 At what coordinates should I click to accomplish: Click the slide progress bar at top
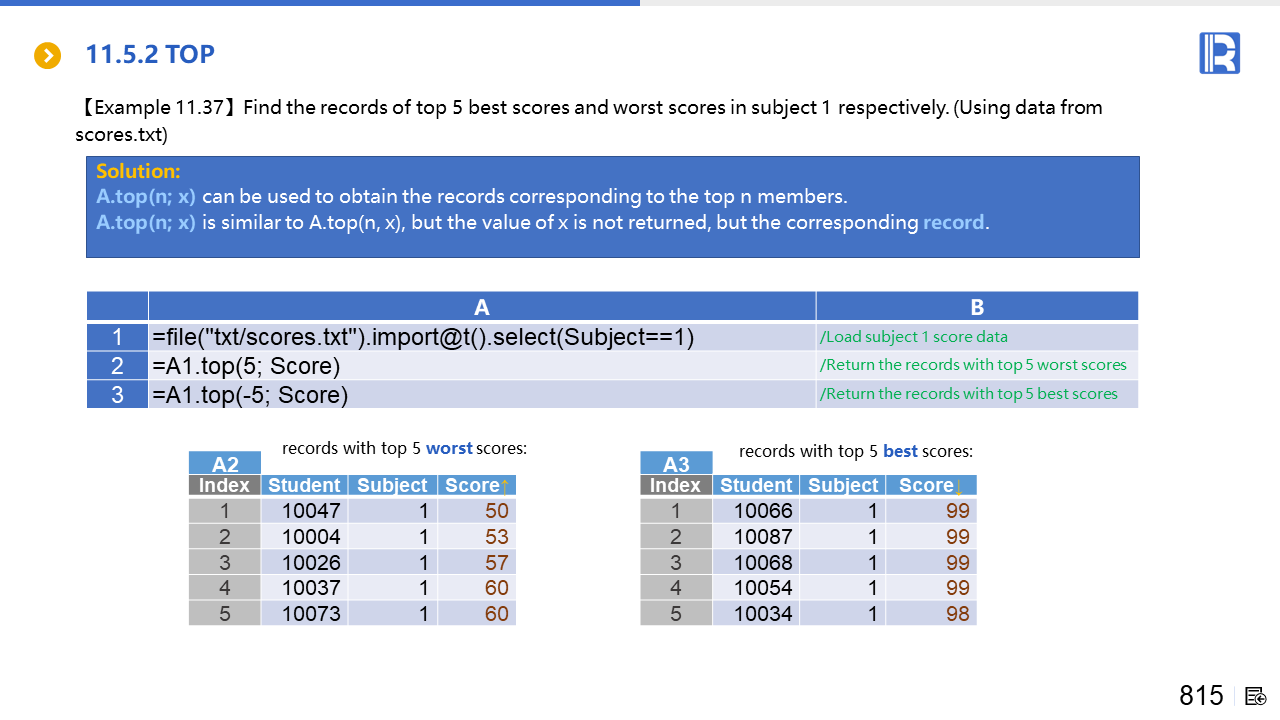click(x=320, y=3)
